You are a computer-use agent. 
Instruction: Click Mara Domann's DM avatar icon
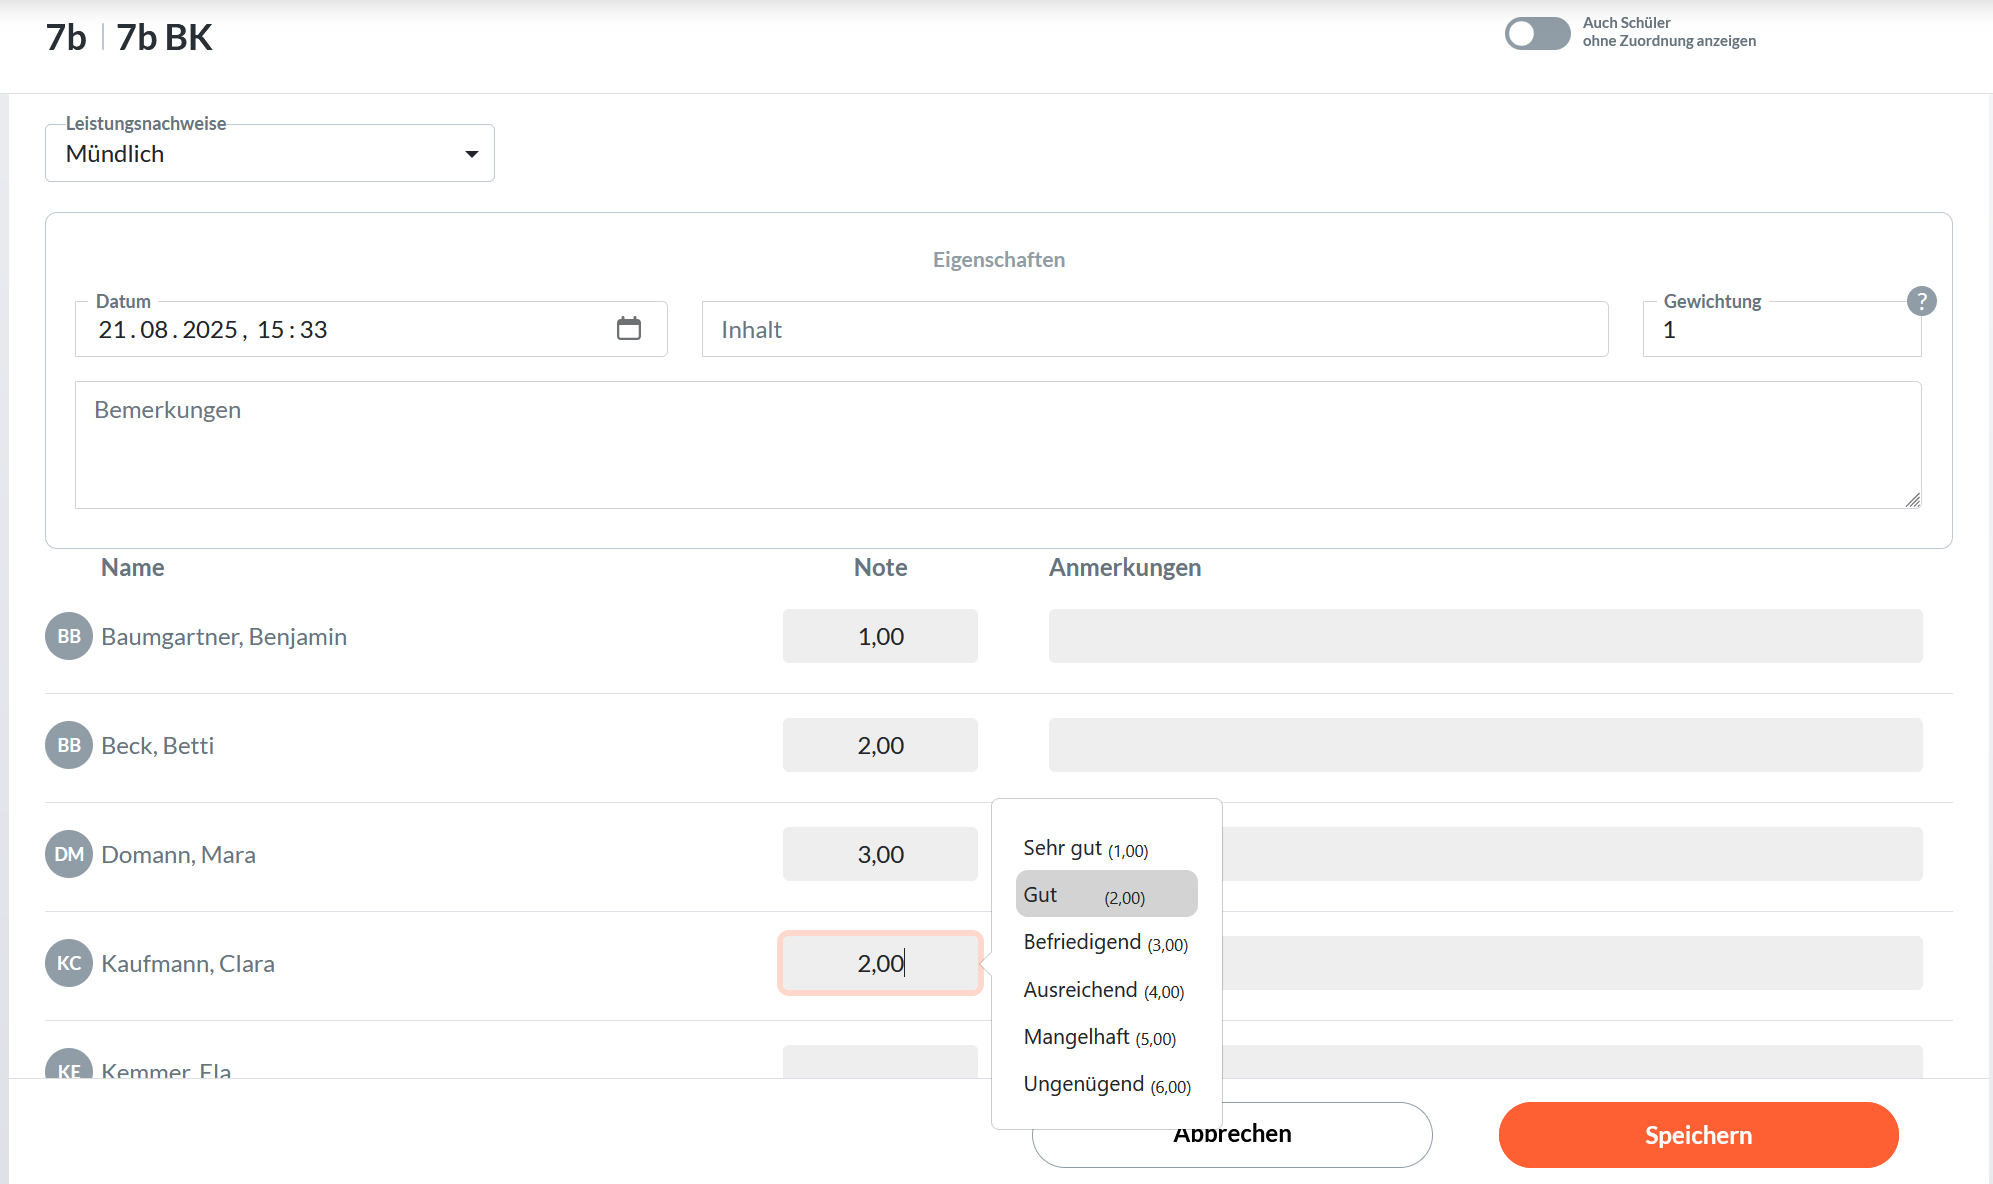click(69, 854)
